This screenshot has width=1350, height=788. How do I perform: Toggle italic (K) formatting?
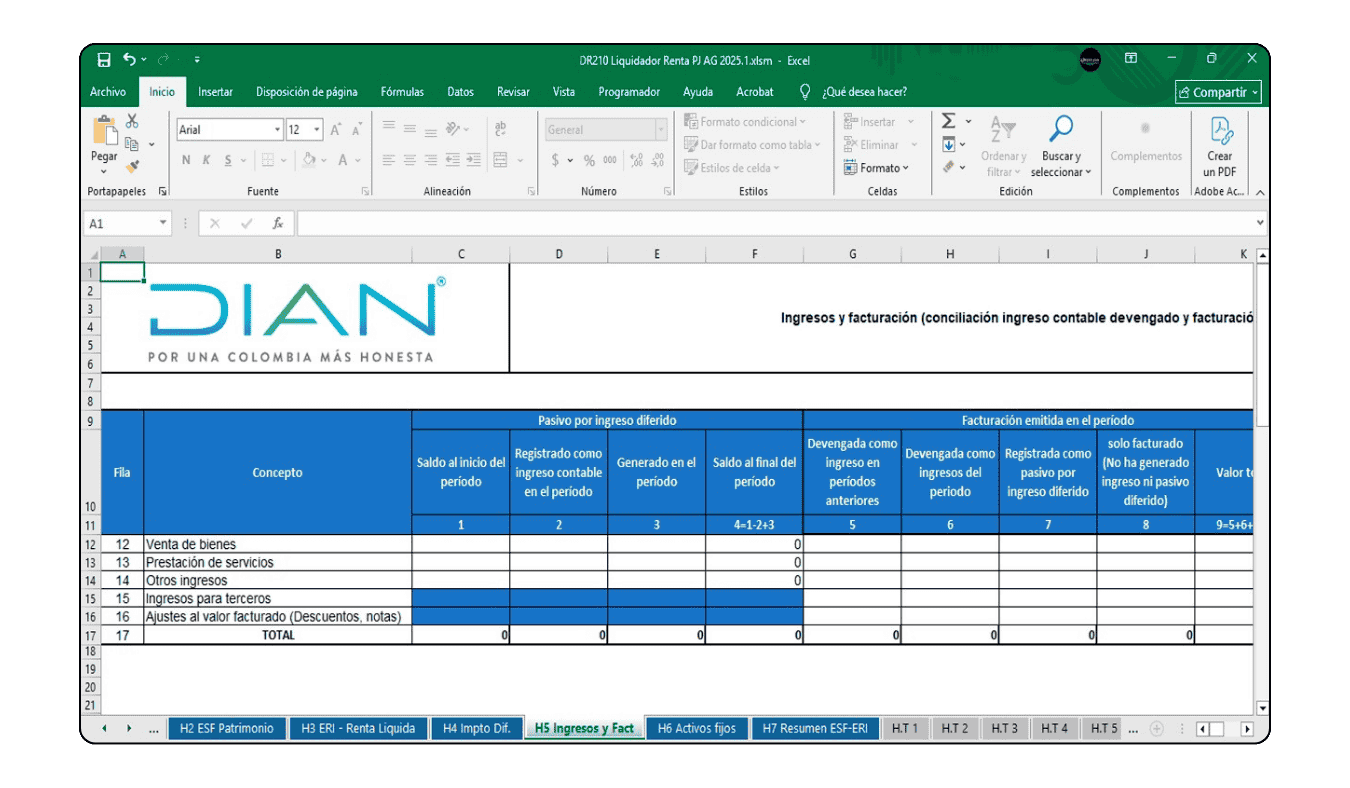[x=205, y=158]
